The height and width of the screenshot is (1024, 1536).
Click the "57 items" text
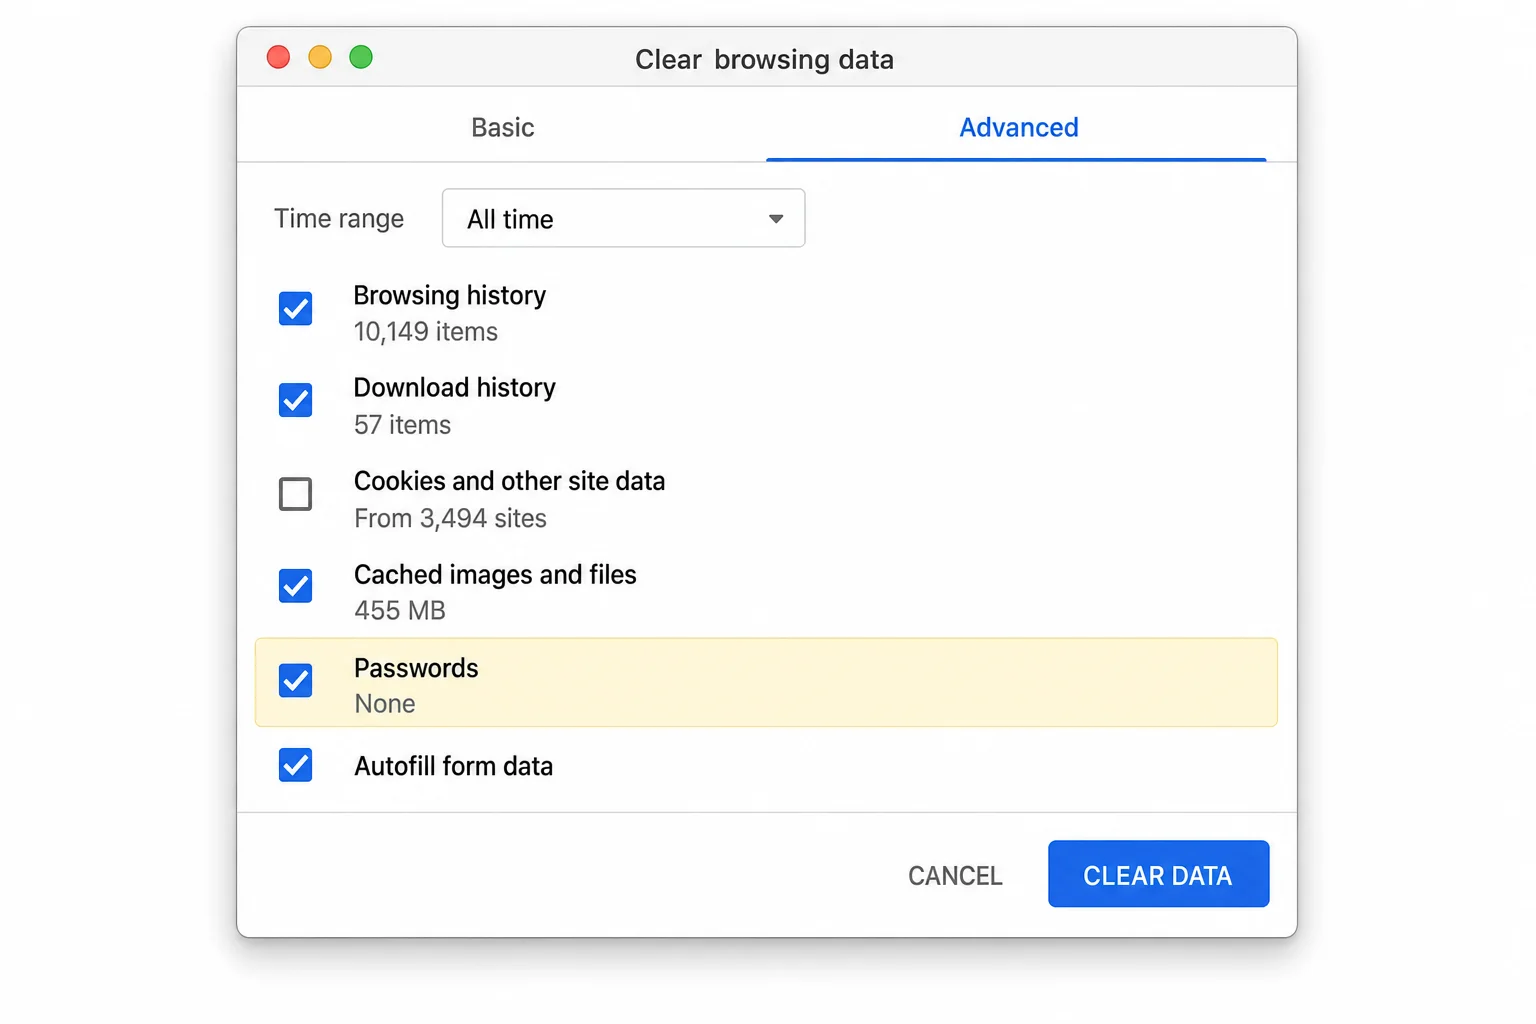402,425
